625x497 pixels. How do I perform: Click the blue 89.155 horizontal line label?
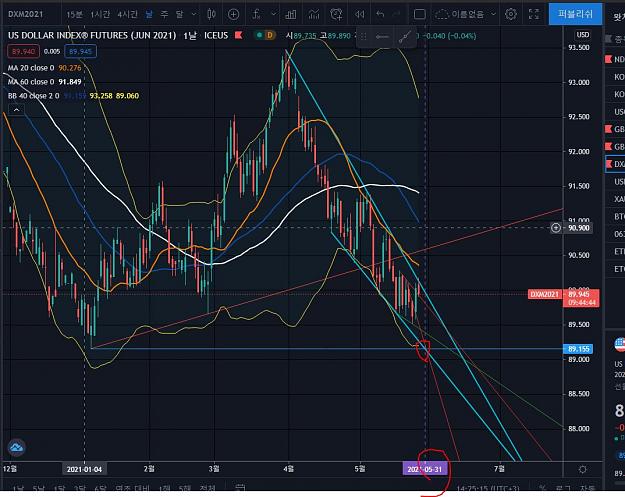[578, 349]
